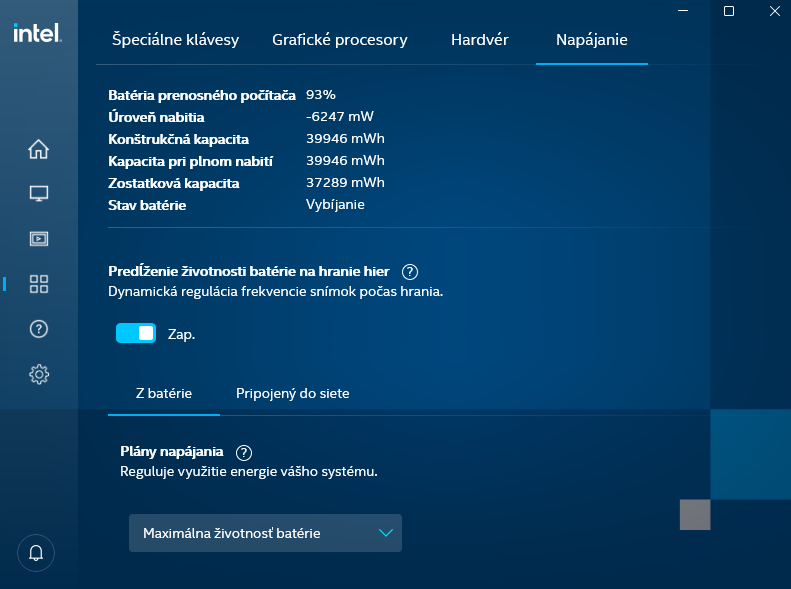Click the Stav batérie label

[147, 205]
